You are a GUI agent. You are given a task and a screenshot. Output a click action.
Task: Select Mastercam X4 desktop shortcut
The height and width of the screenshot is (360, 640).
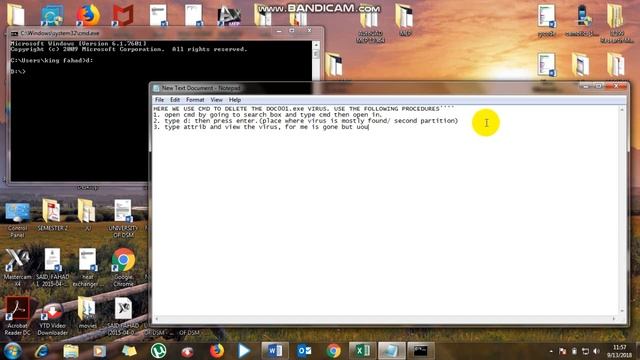pos(18,267)
